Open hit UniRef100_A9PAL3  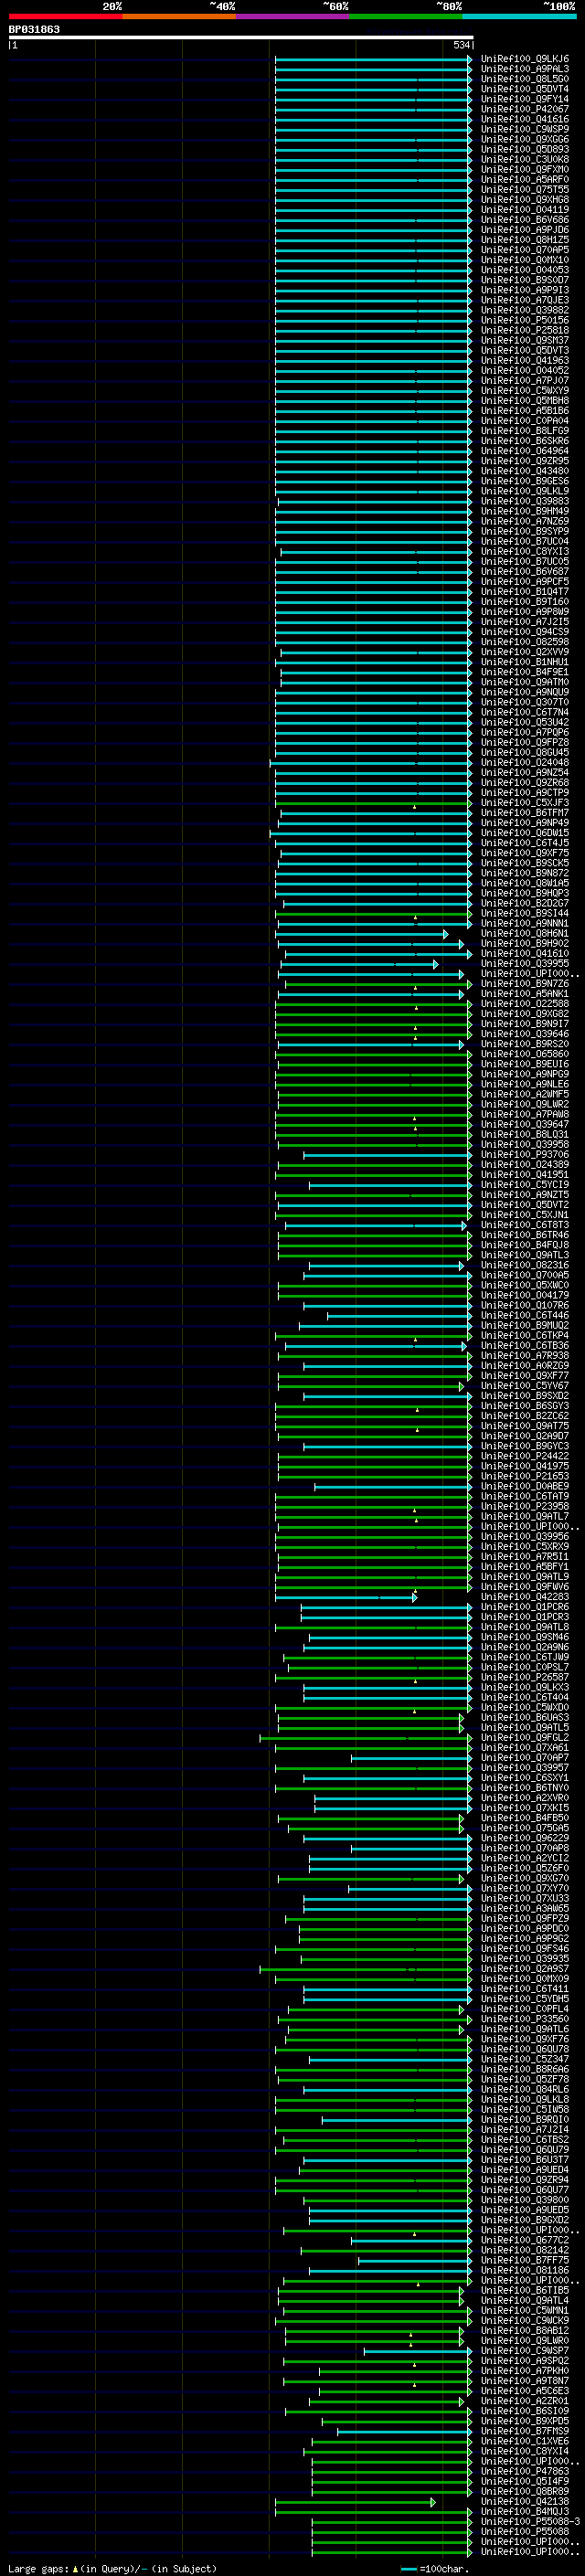[525, 69]
